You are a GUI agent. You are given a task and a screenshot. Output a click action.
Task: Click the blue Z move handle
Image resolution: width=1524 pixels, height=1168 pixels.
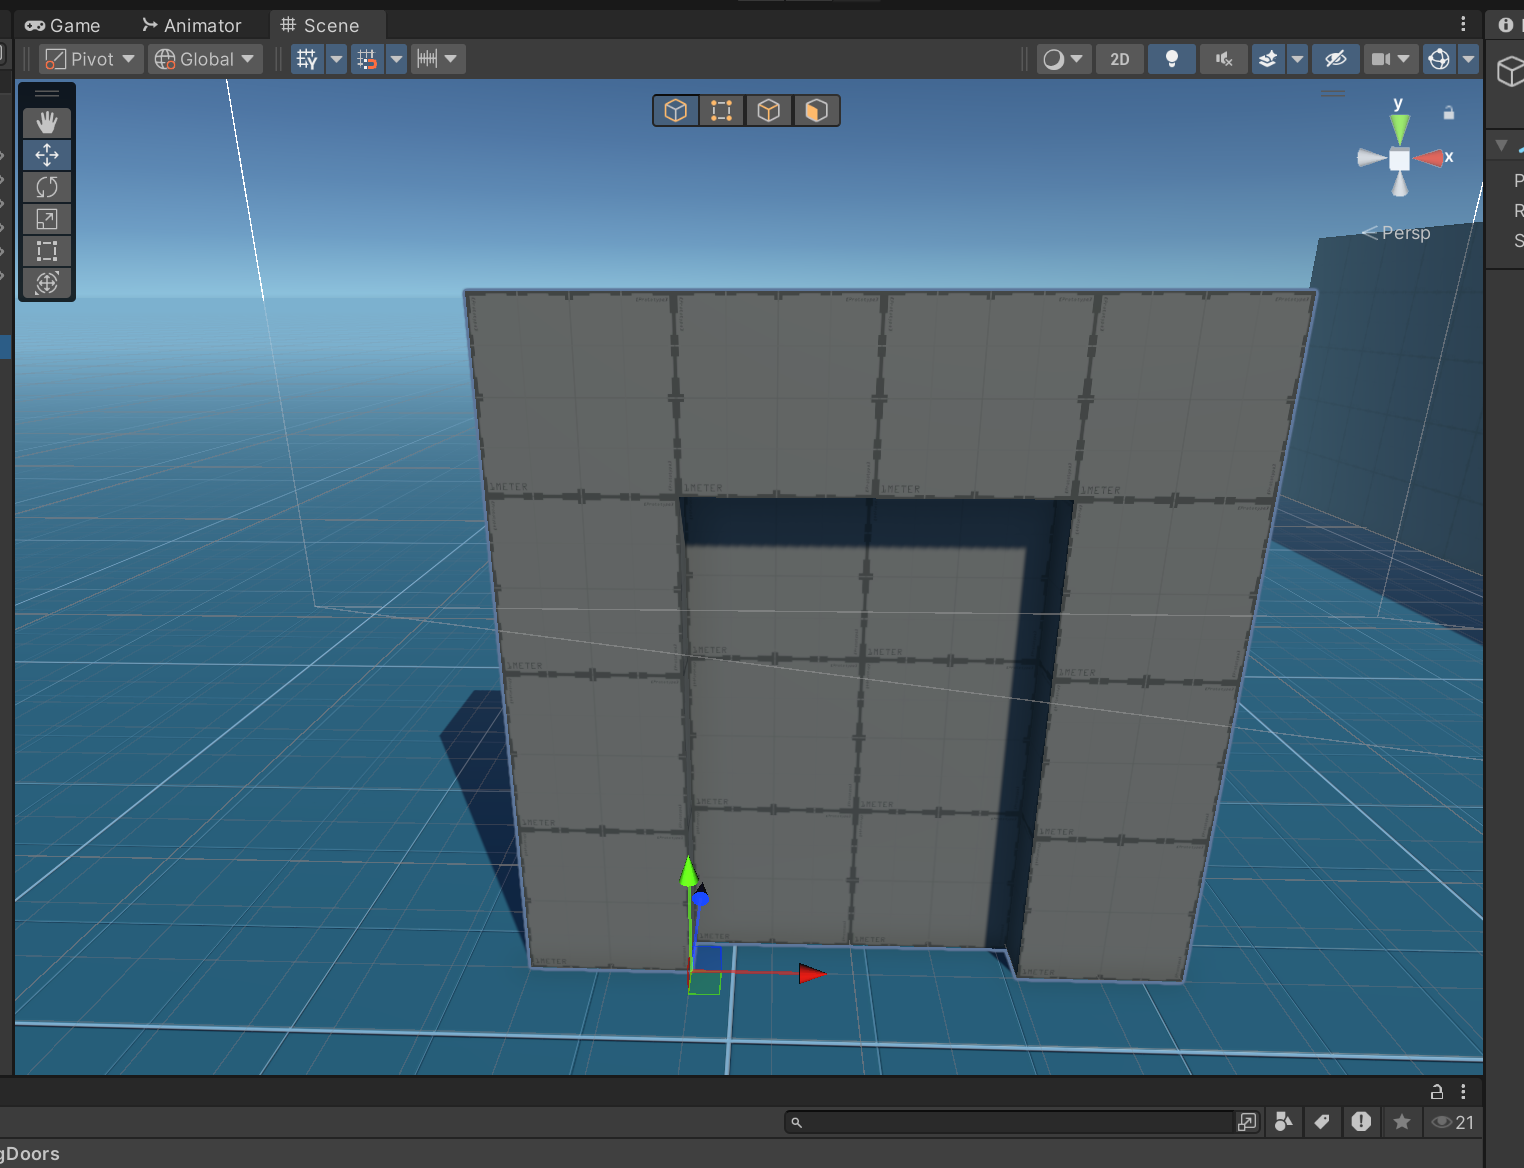701,898
